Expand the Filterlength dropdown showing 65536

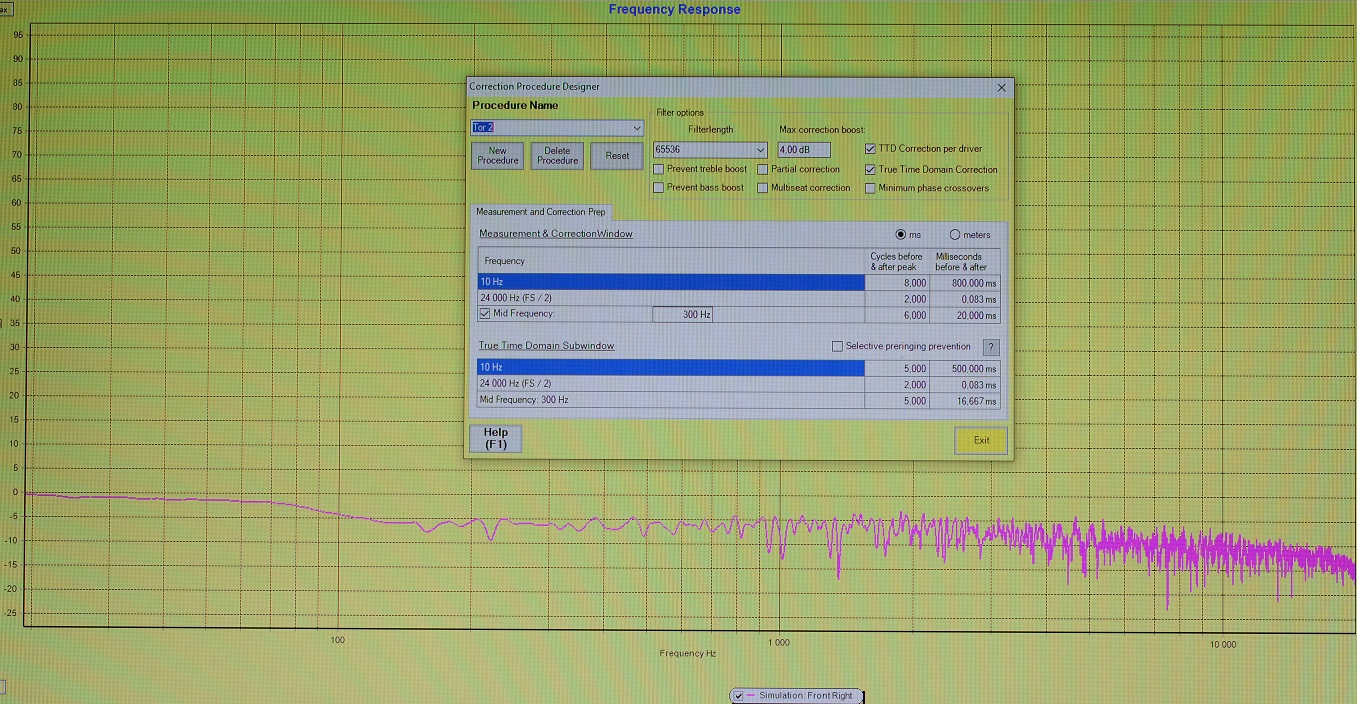click(x=761, y=150)
